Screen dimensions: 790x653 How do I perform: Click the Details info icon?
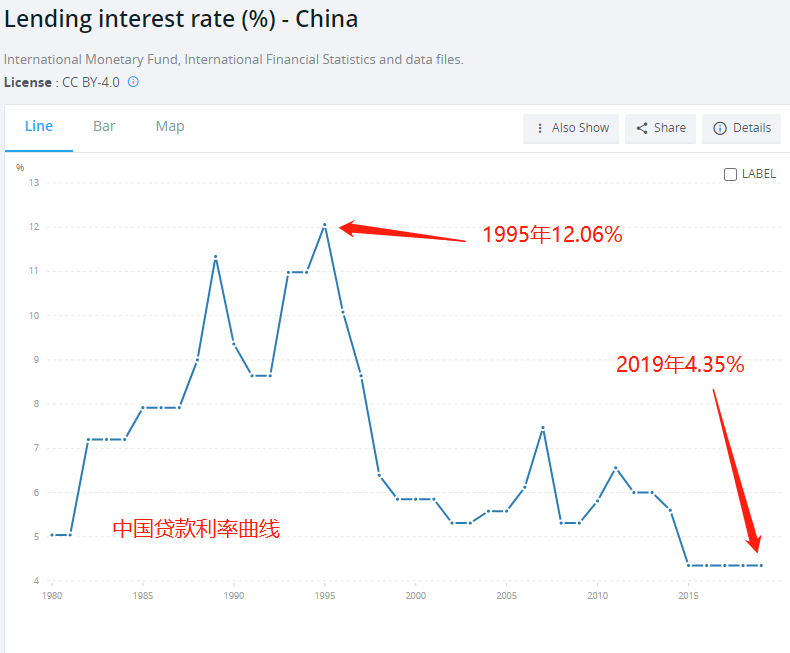click(x=719, y=128)
